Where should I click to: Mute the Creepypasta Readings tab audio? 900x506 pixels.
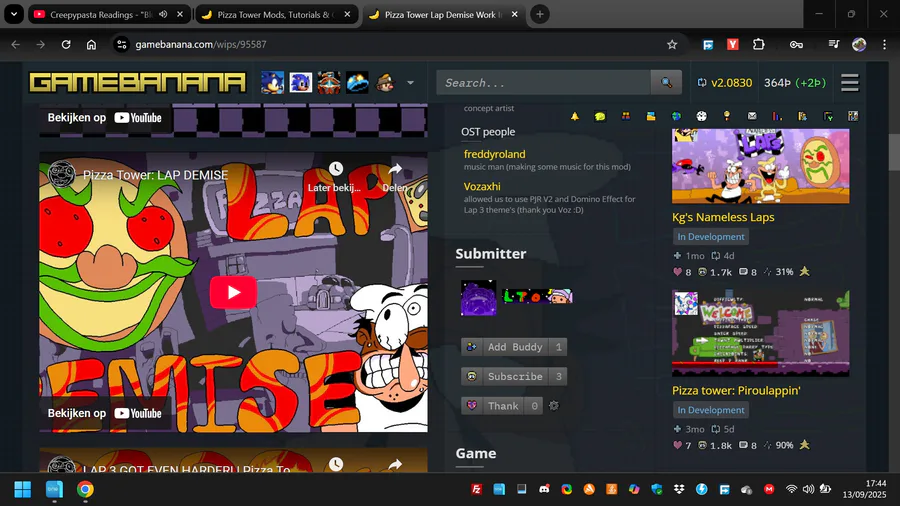click(163, 14)
